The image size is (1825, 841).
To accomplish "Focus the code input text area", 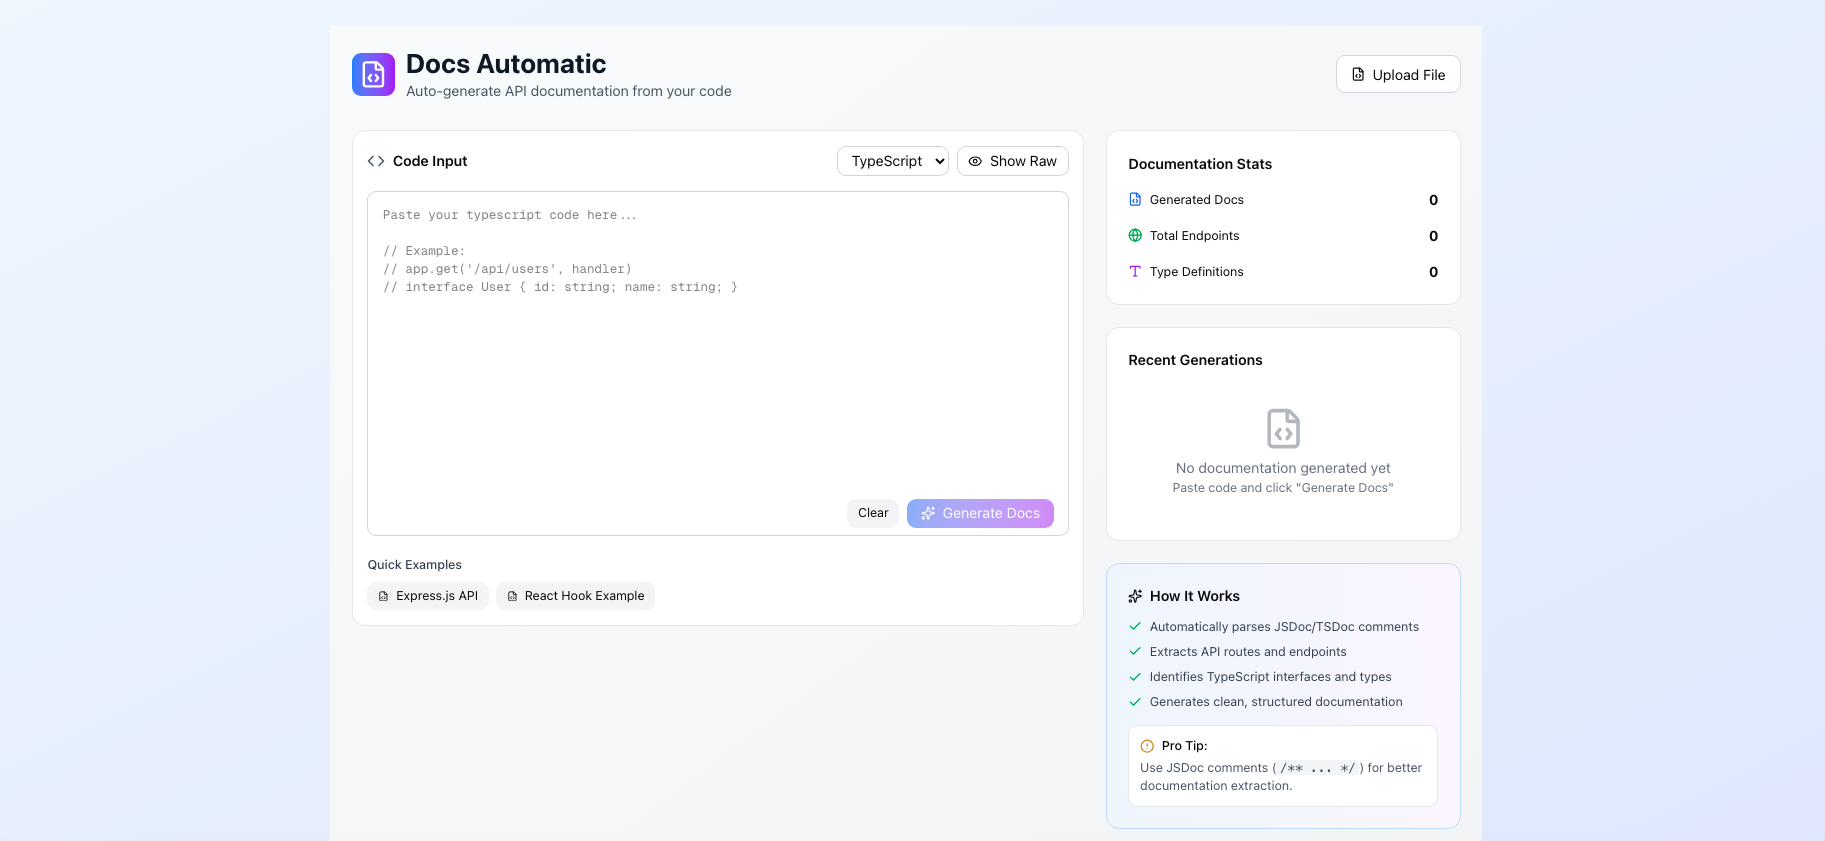I will (718, 363).
